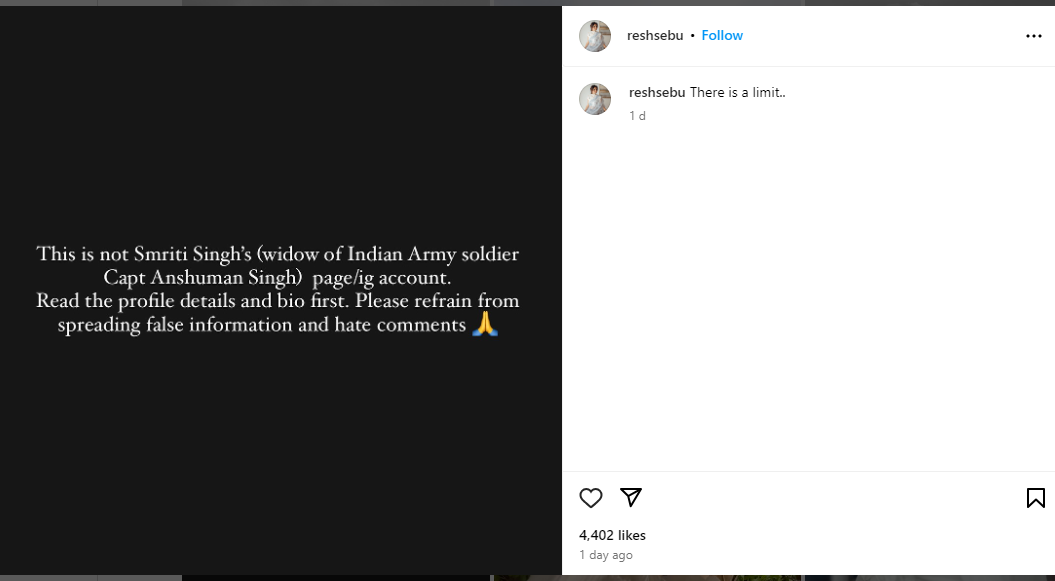Viewport: 1055px width, 581px height.
Task: View the list of 4,402 likes
Action: pyautogui.click(x=612, y=535)
